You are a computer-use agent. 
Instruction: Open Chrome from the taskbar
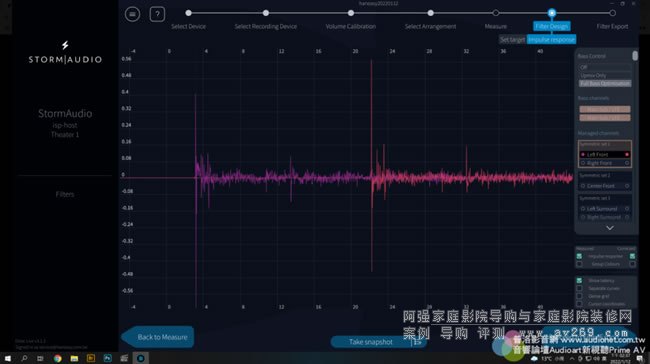[58, 359]
